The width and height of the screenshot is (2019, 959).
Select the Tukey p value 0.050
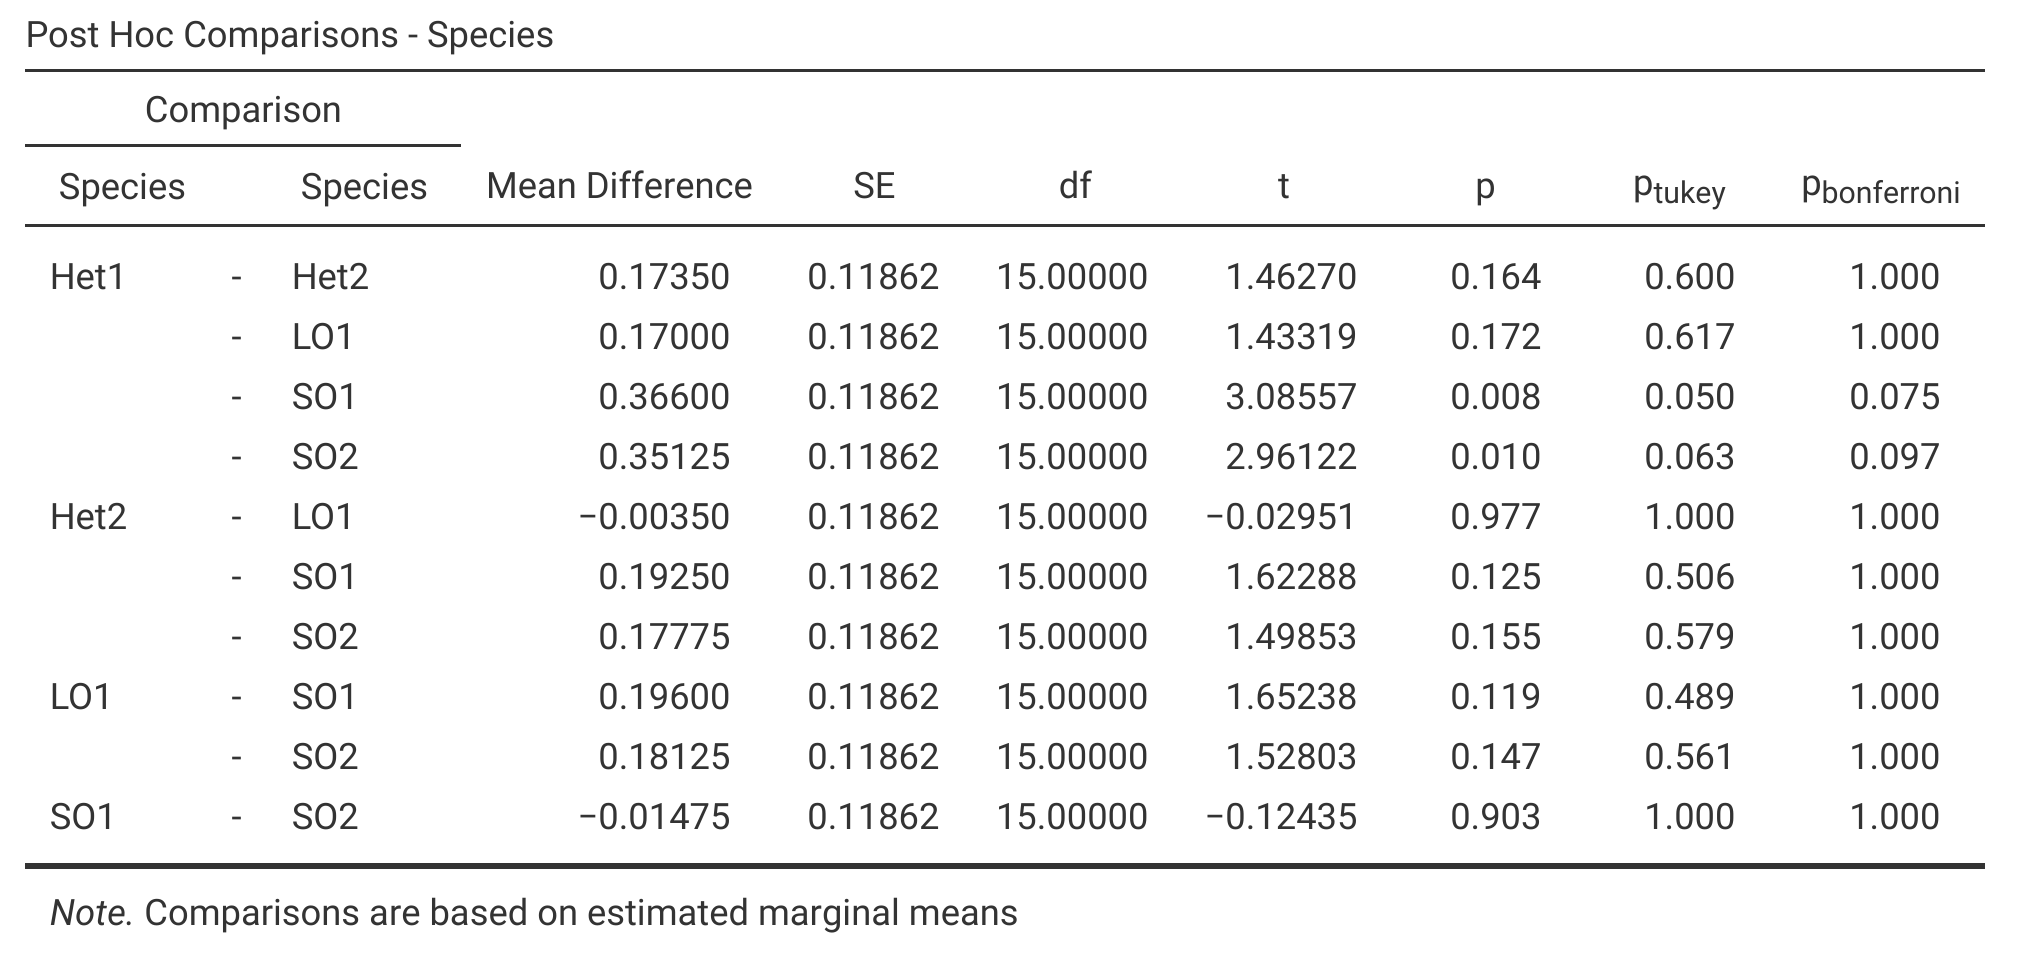coord(1689,397)
